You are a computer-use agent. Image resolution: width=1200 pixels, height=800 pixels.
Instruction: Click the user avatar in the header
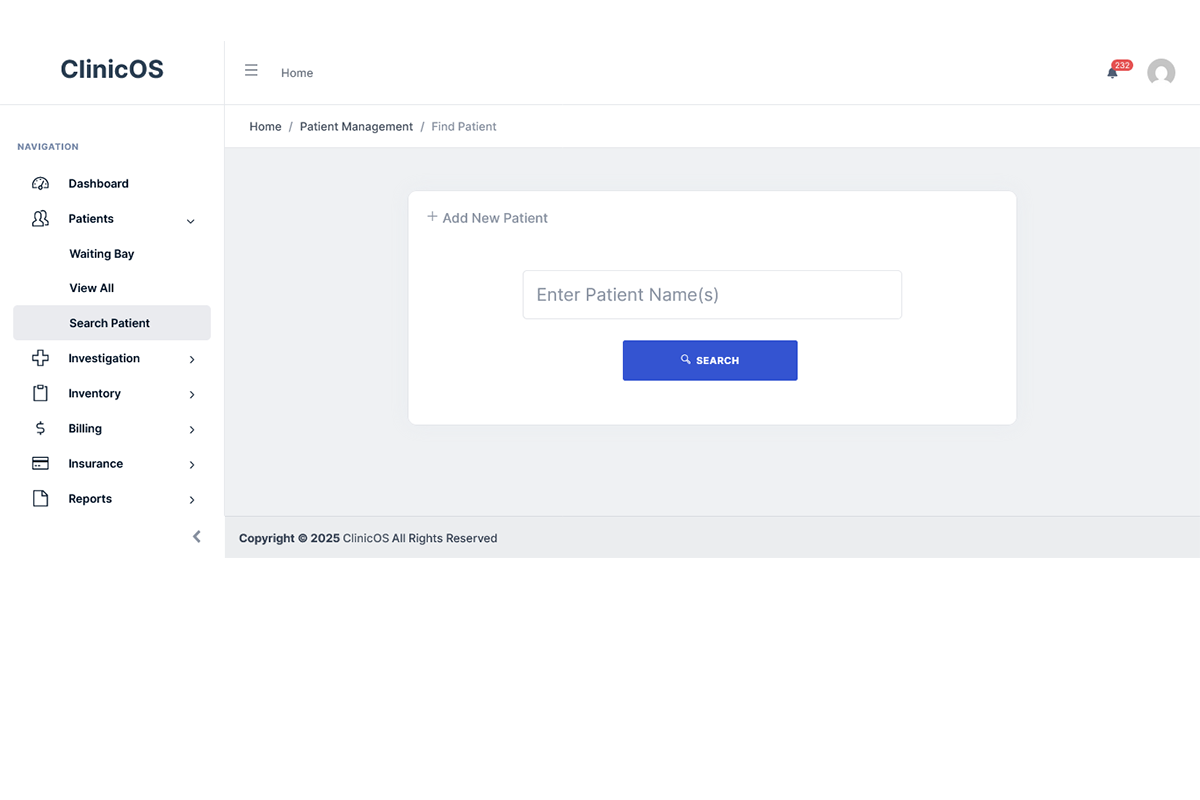pyautogui.click(x=1161, y=72)
